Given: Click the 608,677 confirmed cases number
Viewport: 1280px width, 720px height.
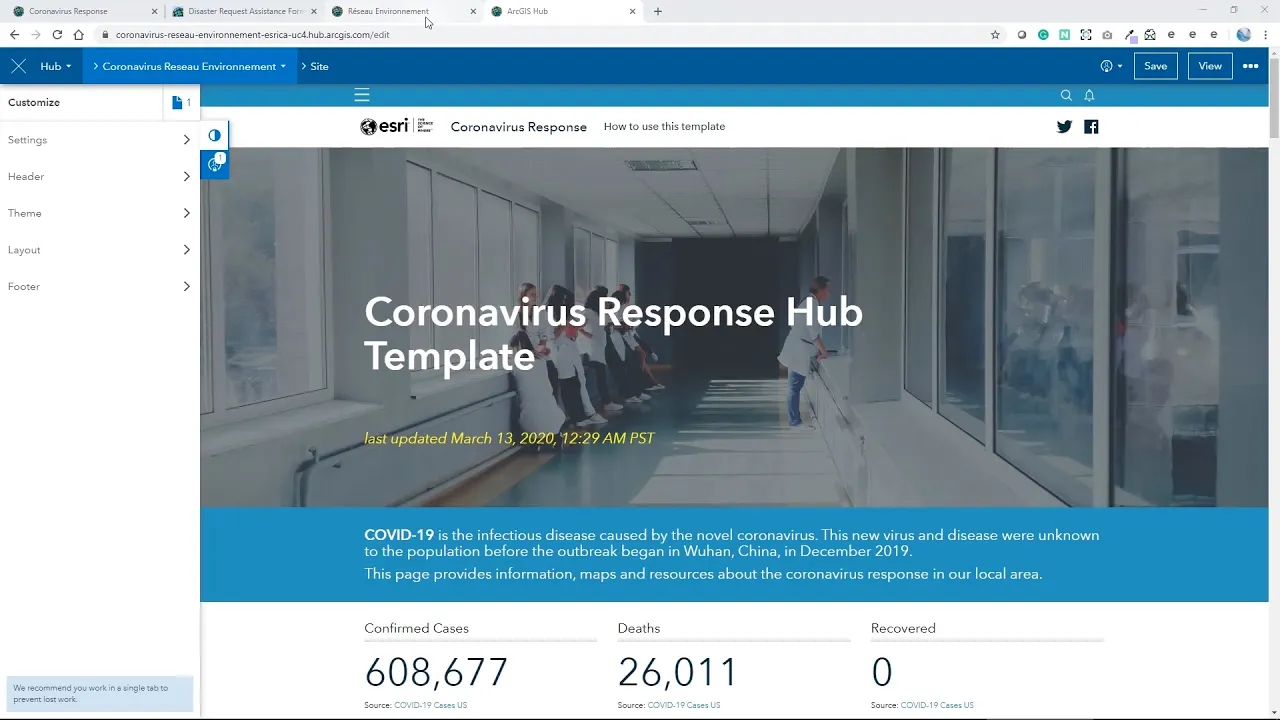Looking at the screenshot, I should [436, 672].
